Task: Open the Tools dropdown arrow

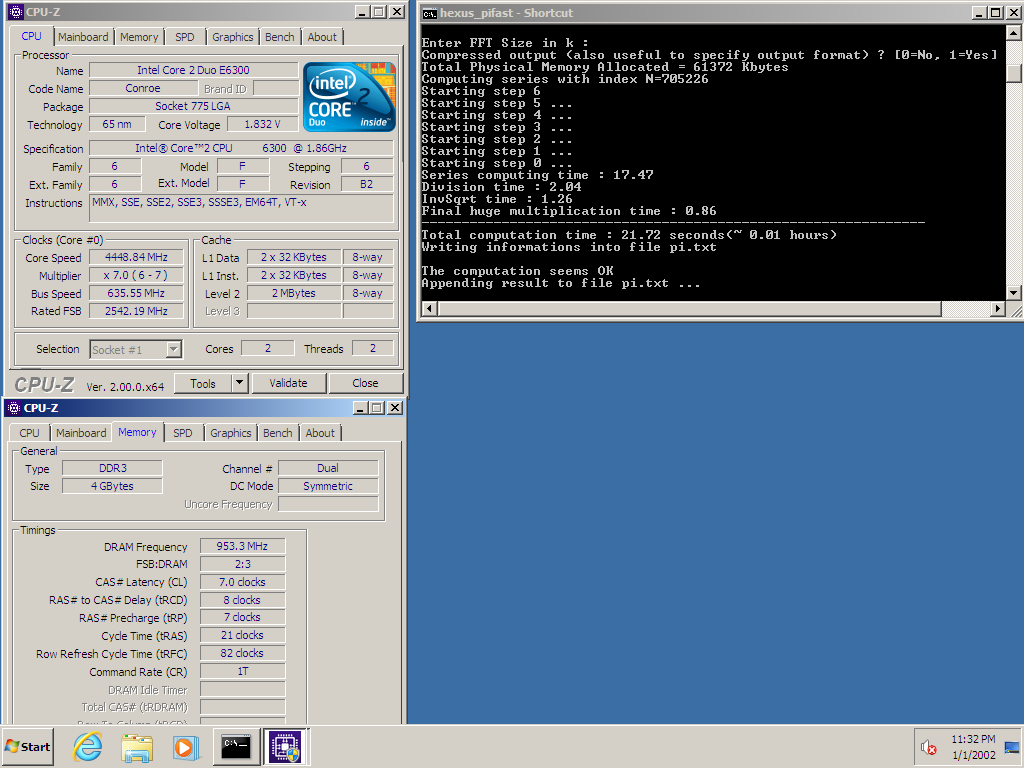Action: click(x=240, y=383)
